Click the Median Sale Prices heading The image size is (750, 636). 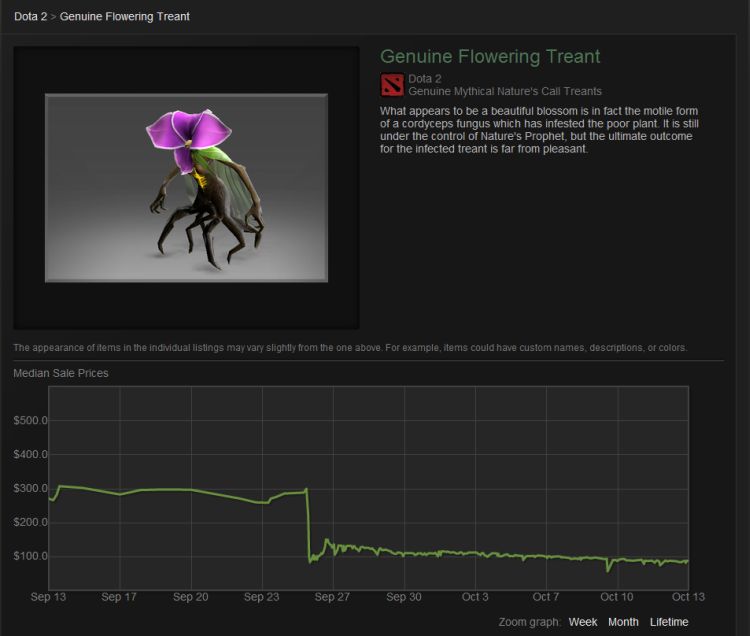[x=61, y=373]
